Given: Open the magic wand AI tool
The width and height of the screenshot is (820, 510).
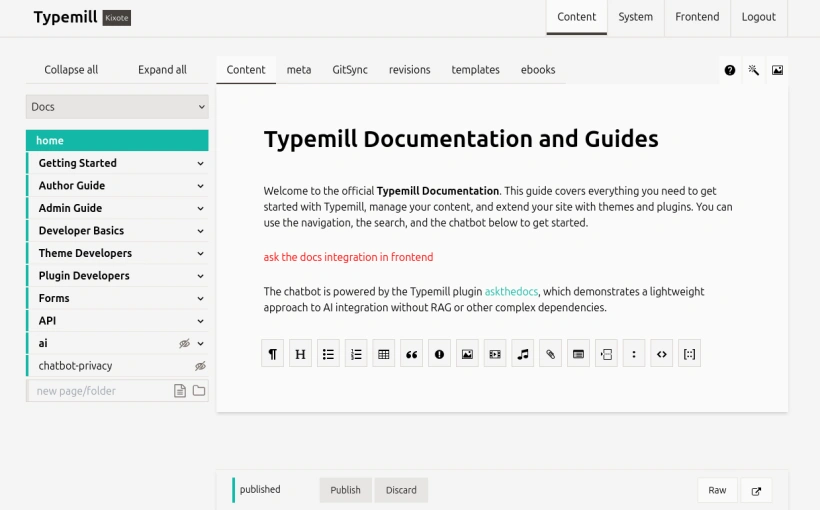Looking at the screenshot, I should [x=754, y=70].
